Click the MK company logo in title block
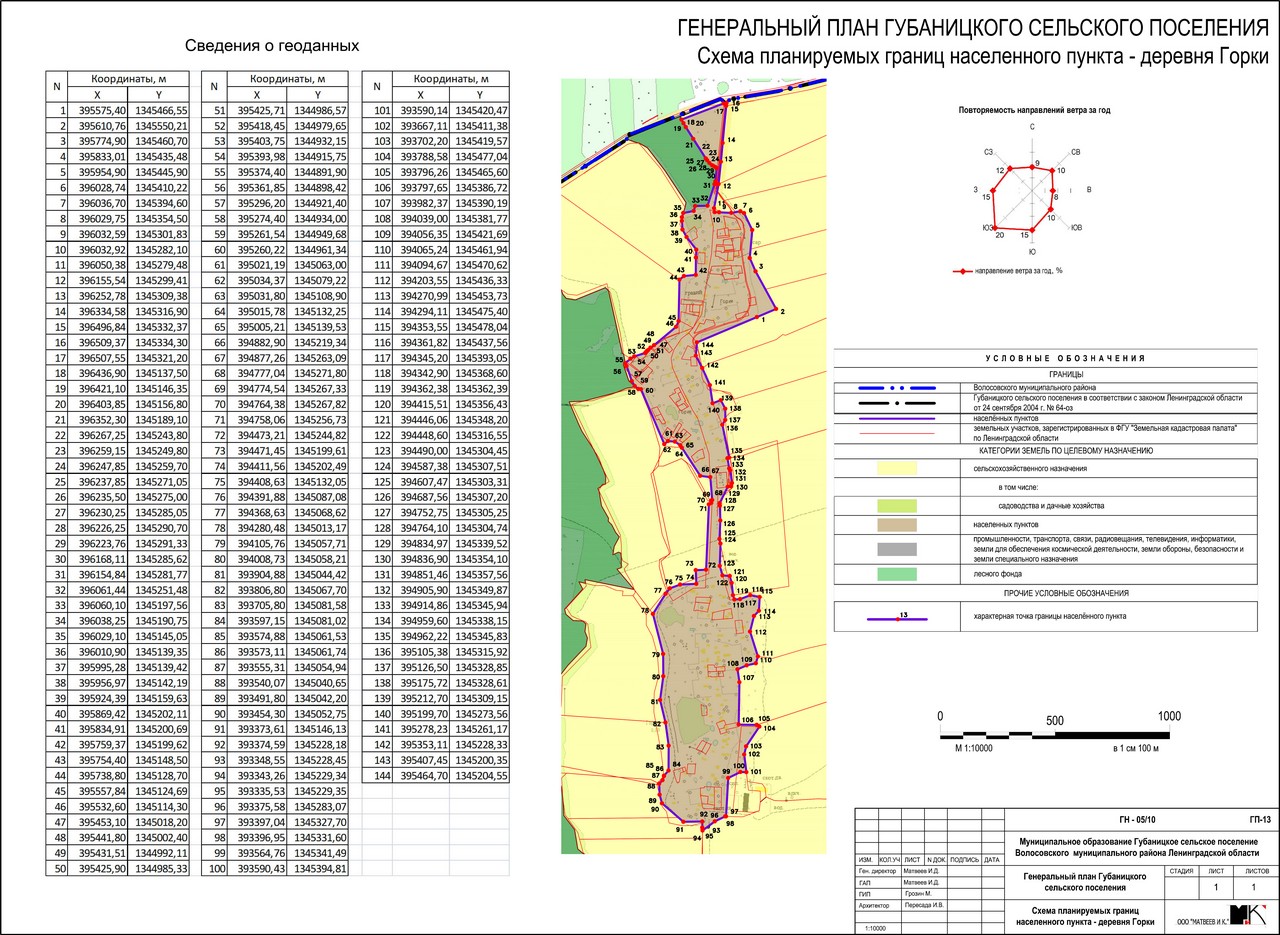 (1249, 914)
